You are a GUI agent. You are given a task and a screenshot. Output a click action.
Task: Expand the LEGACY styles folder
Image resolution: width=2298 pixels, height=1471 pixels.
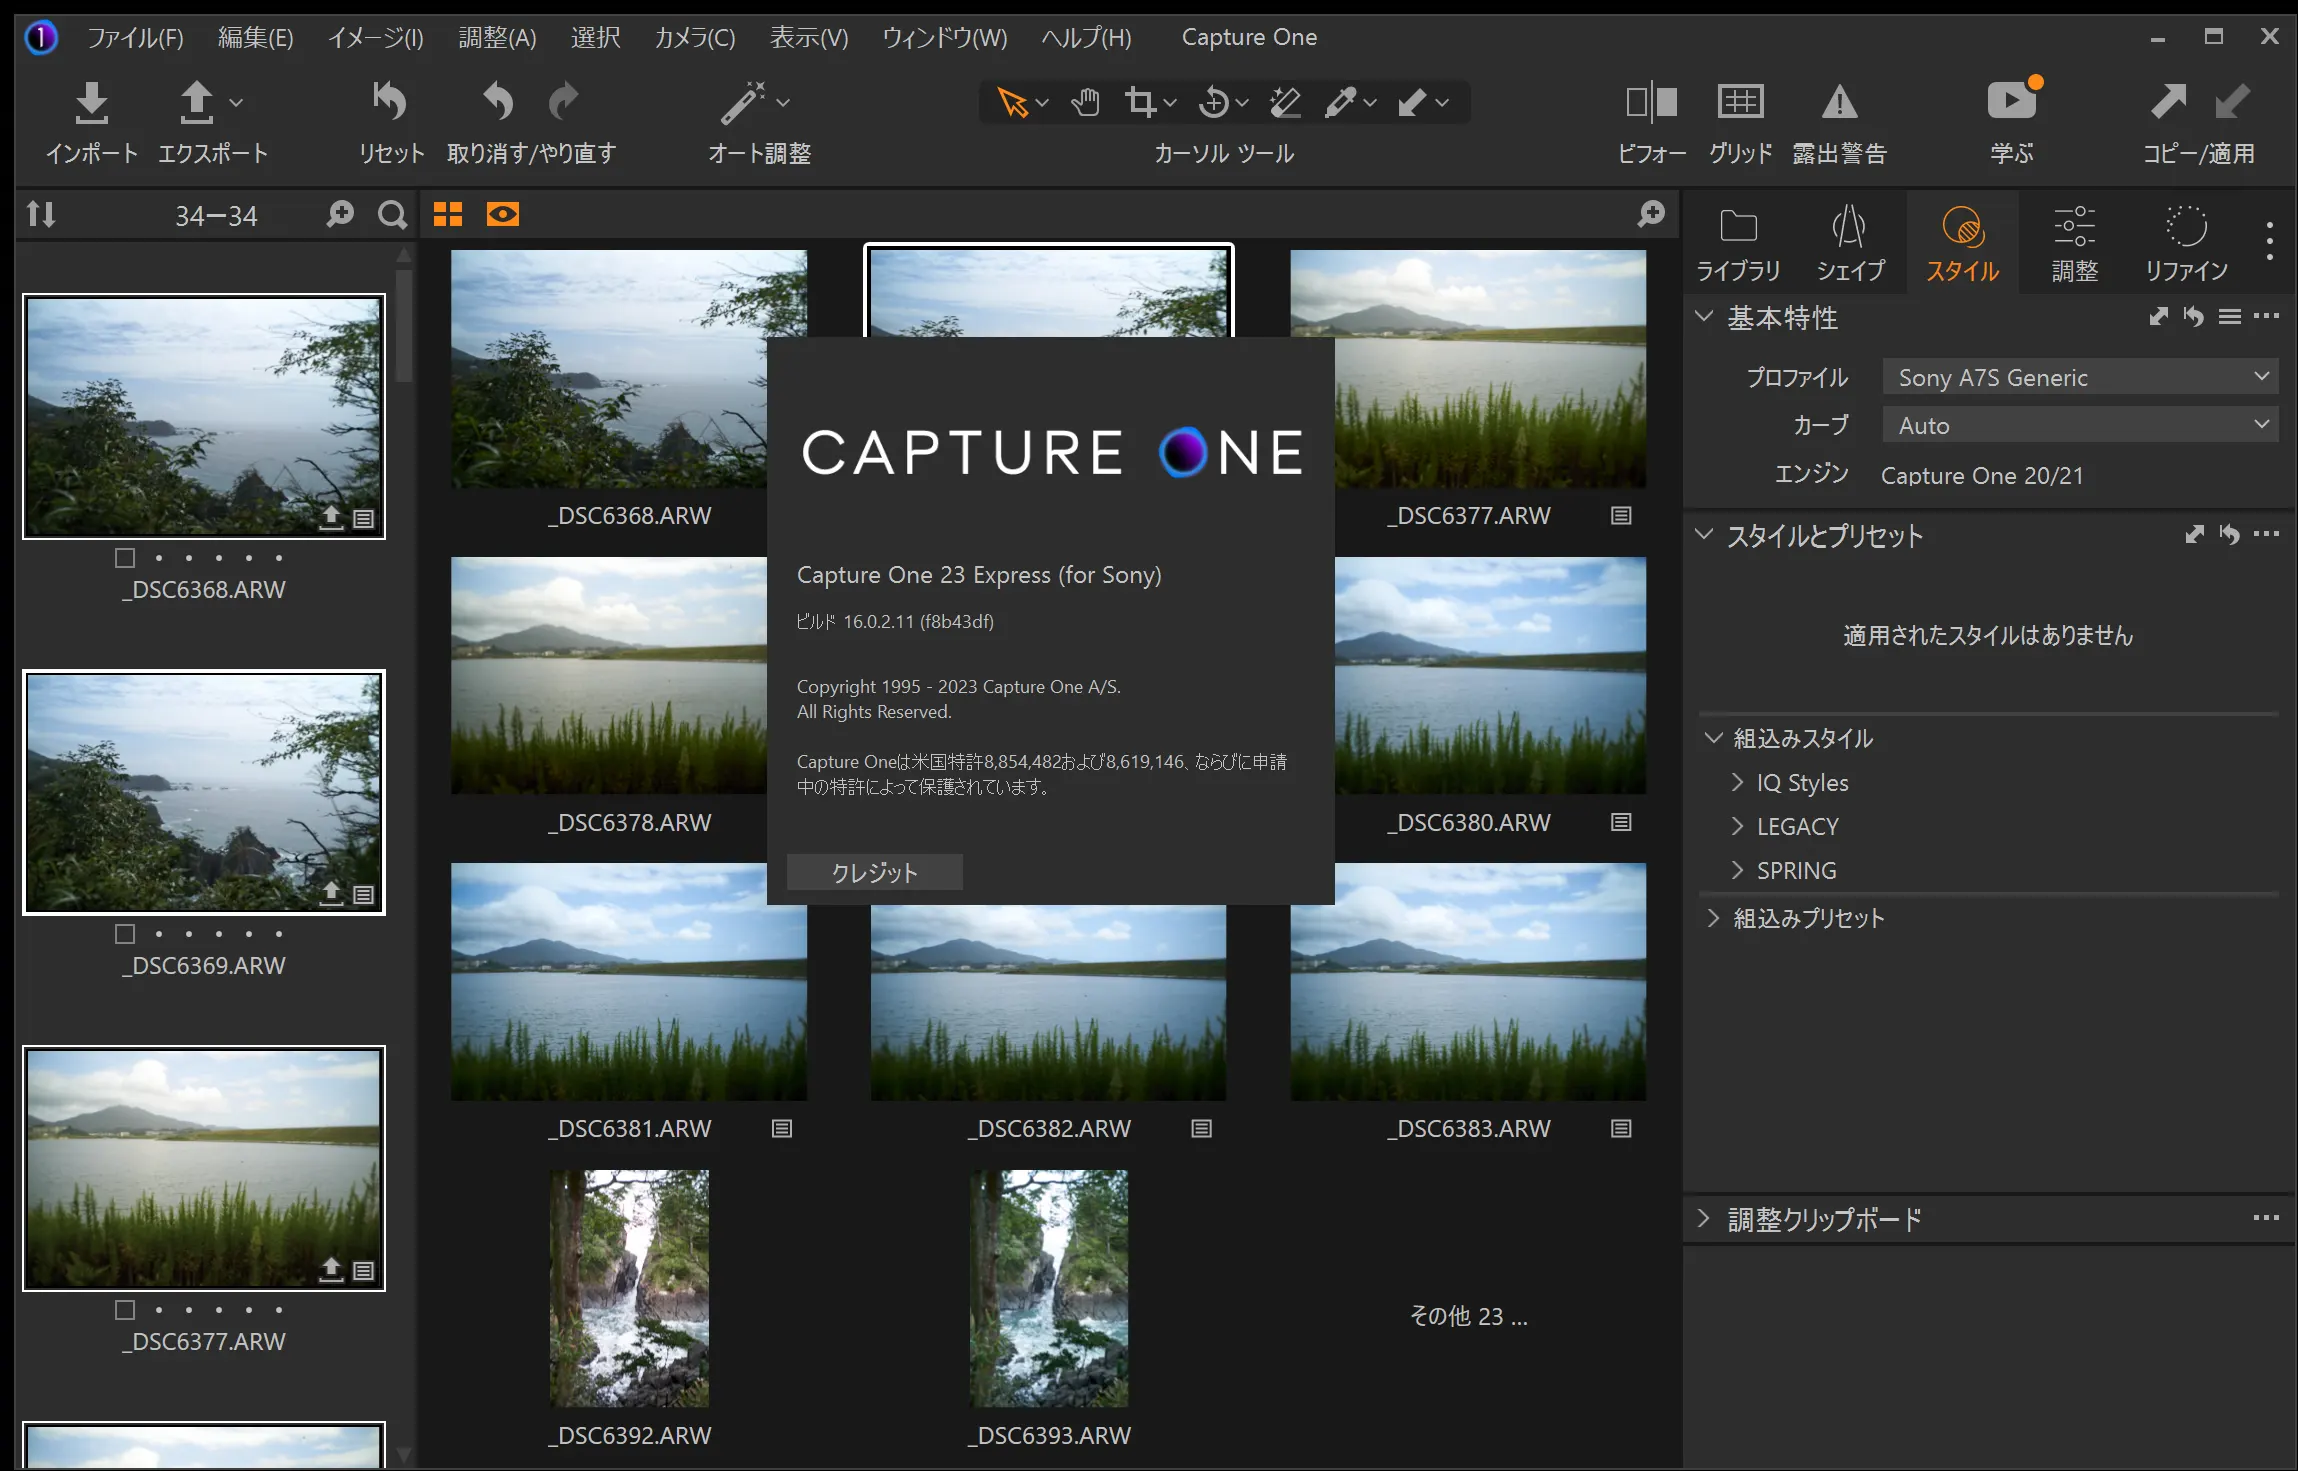(x=1737, y=826)
